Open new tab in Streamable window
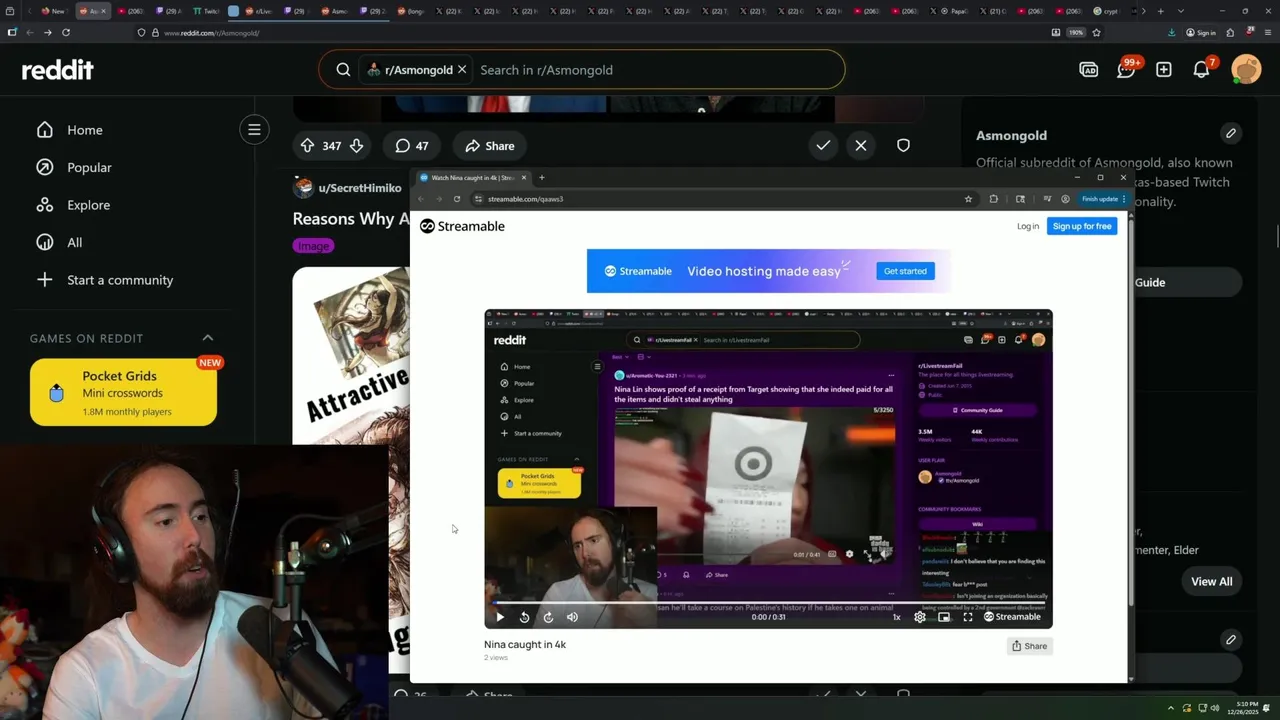This screenshot has height=720, width=1280. [542, 178]
